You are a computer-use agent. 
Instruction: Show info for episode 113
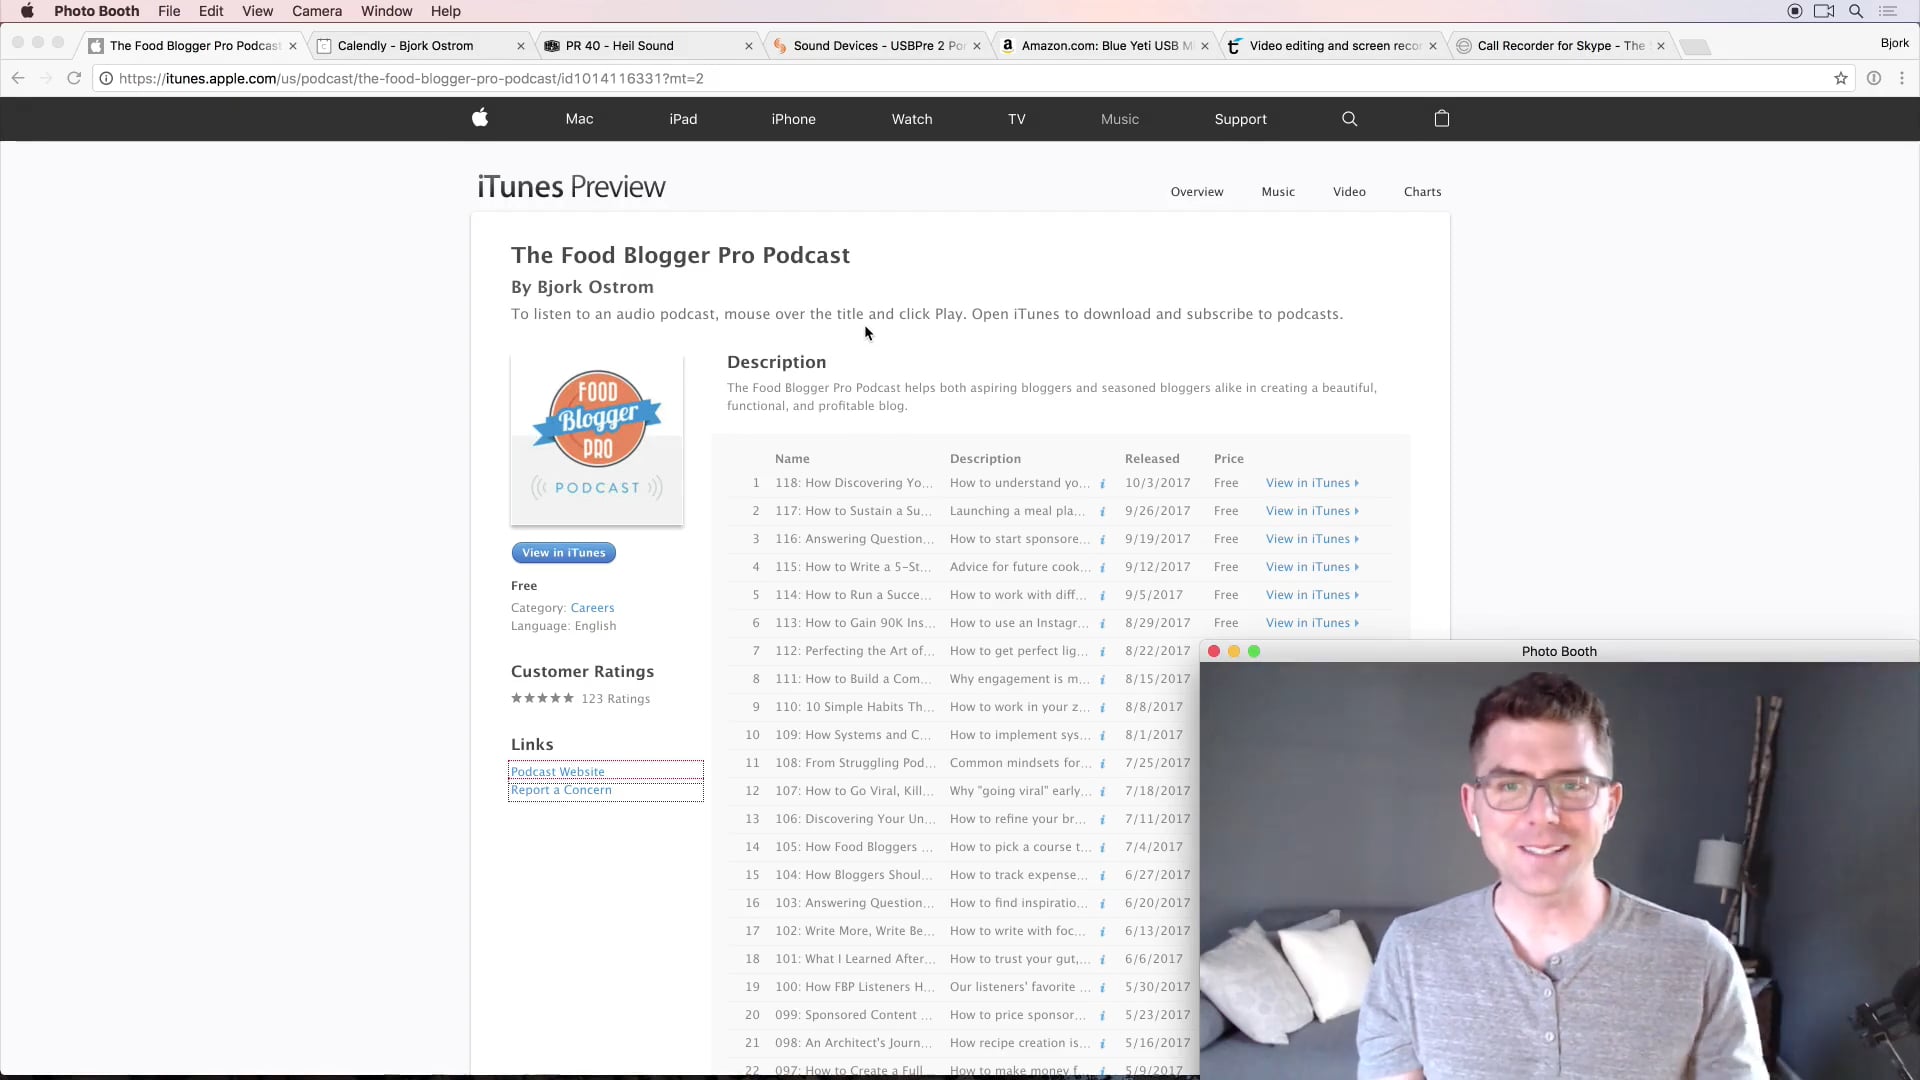coord(1102,623)
